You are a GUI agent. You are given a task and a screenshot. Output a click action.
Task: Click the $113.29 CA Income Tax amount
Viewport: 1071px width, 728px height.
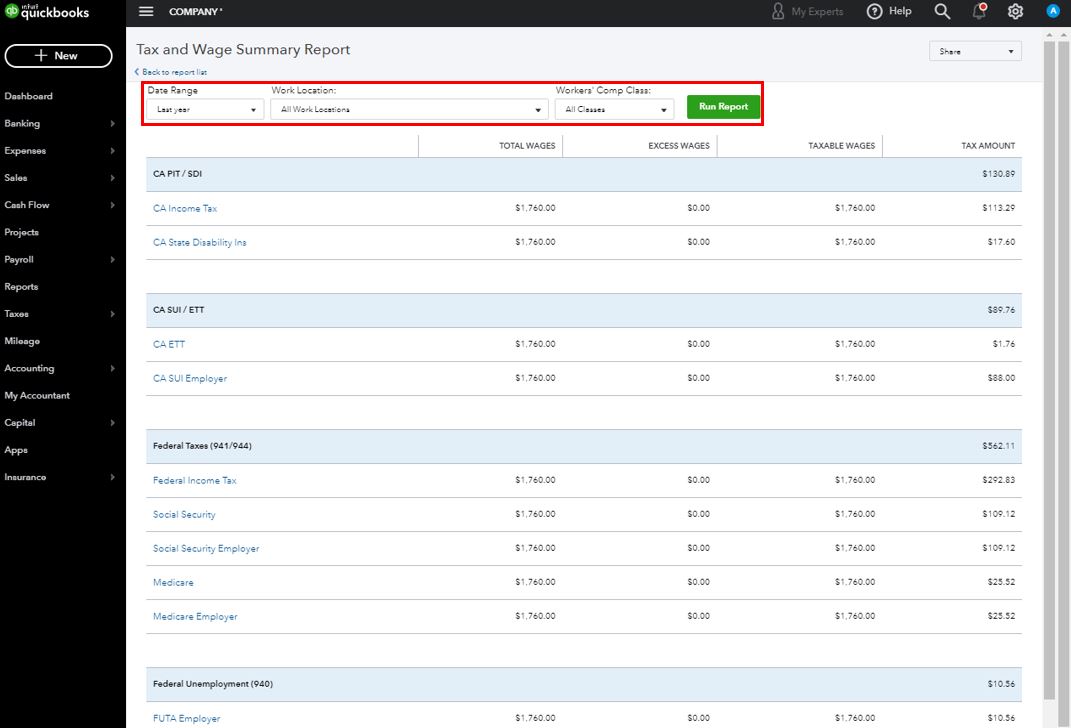coord(998,208)
